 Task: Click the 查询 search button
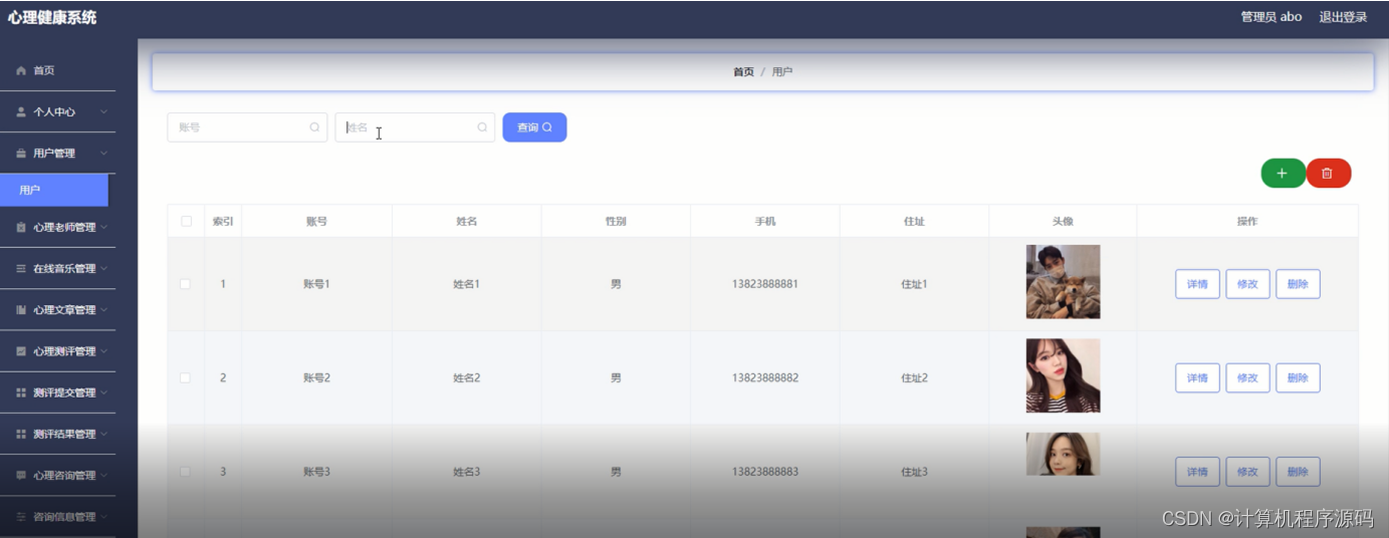click(534, 127)
